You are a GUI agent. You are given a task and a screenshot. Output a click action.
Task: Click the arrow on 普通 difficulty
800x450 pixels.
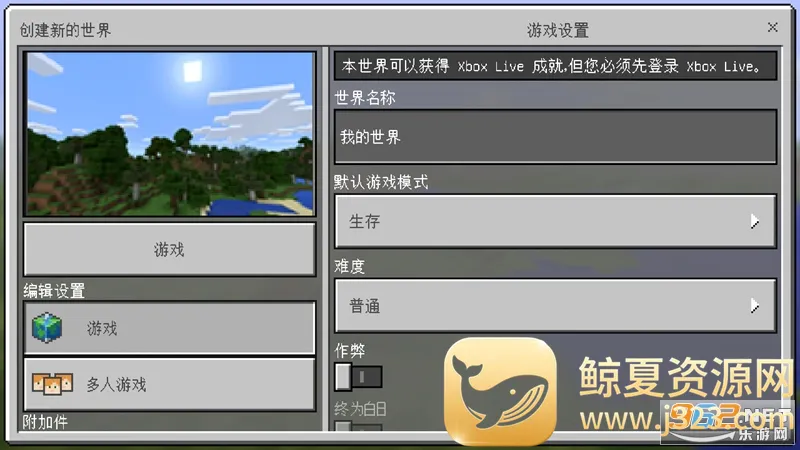pos(754,306)
